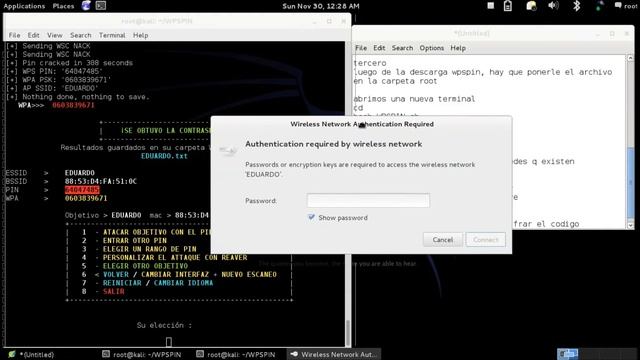The width and height of the screenshot is (640, 360).
Task: Click option 7 REINICIAR text
Action: (x=122, y=283)
